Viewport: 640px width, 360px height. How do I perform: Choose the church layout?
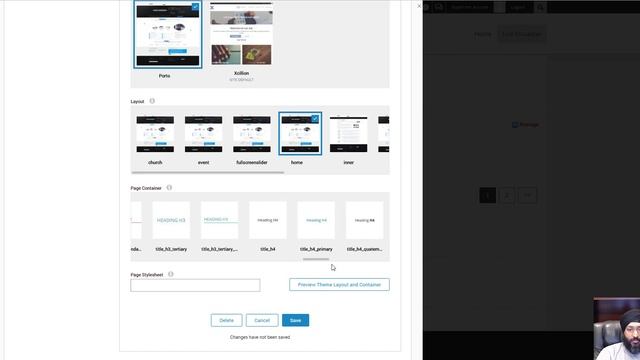click(x=155, y=134)
